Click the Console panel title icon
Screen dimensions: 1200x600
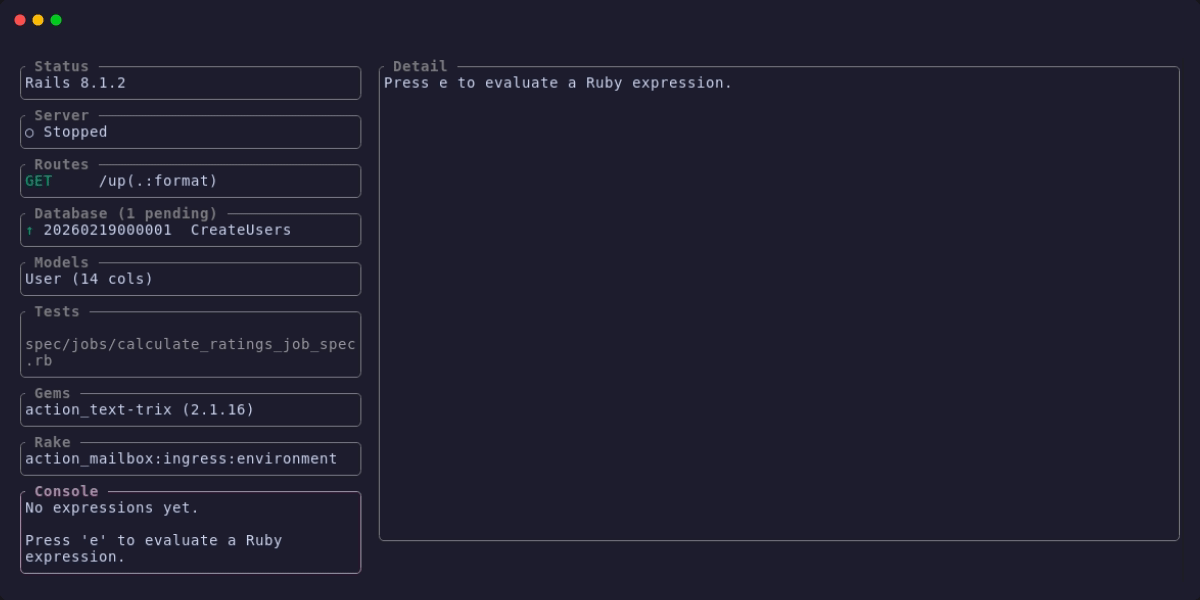[x=65, y=491]
